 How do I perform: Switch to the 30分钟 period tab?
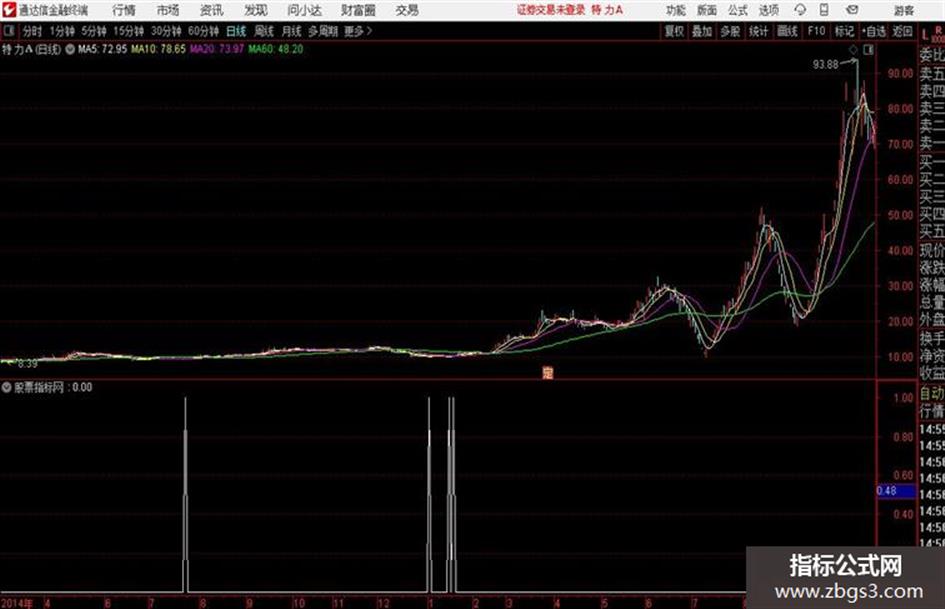166,31
